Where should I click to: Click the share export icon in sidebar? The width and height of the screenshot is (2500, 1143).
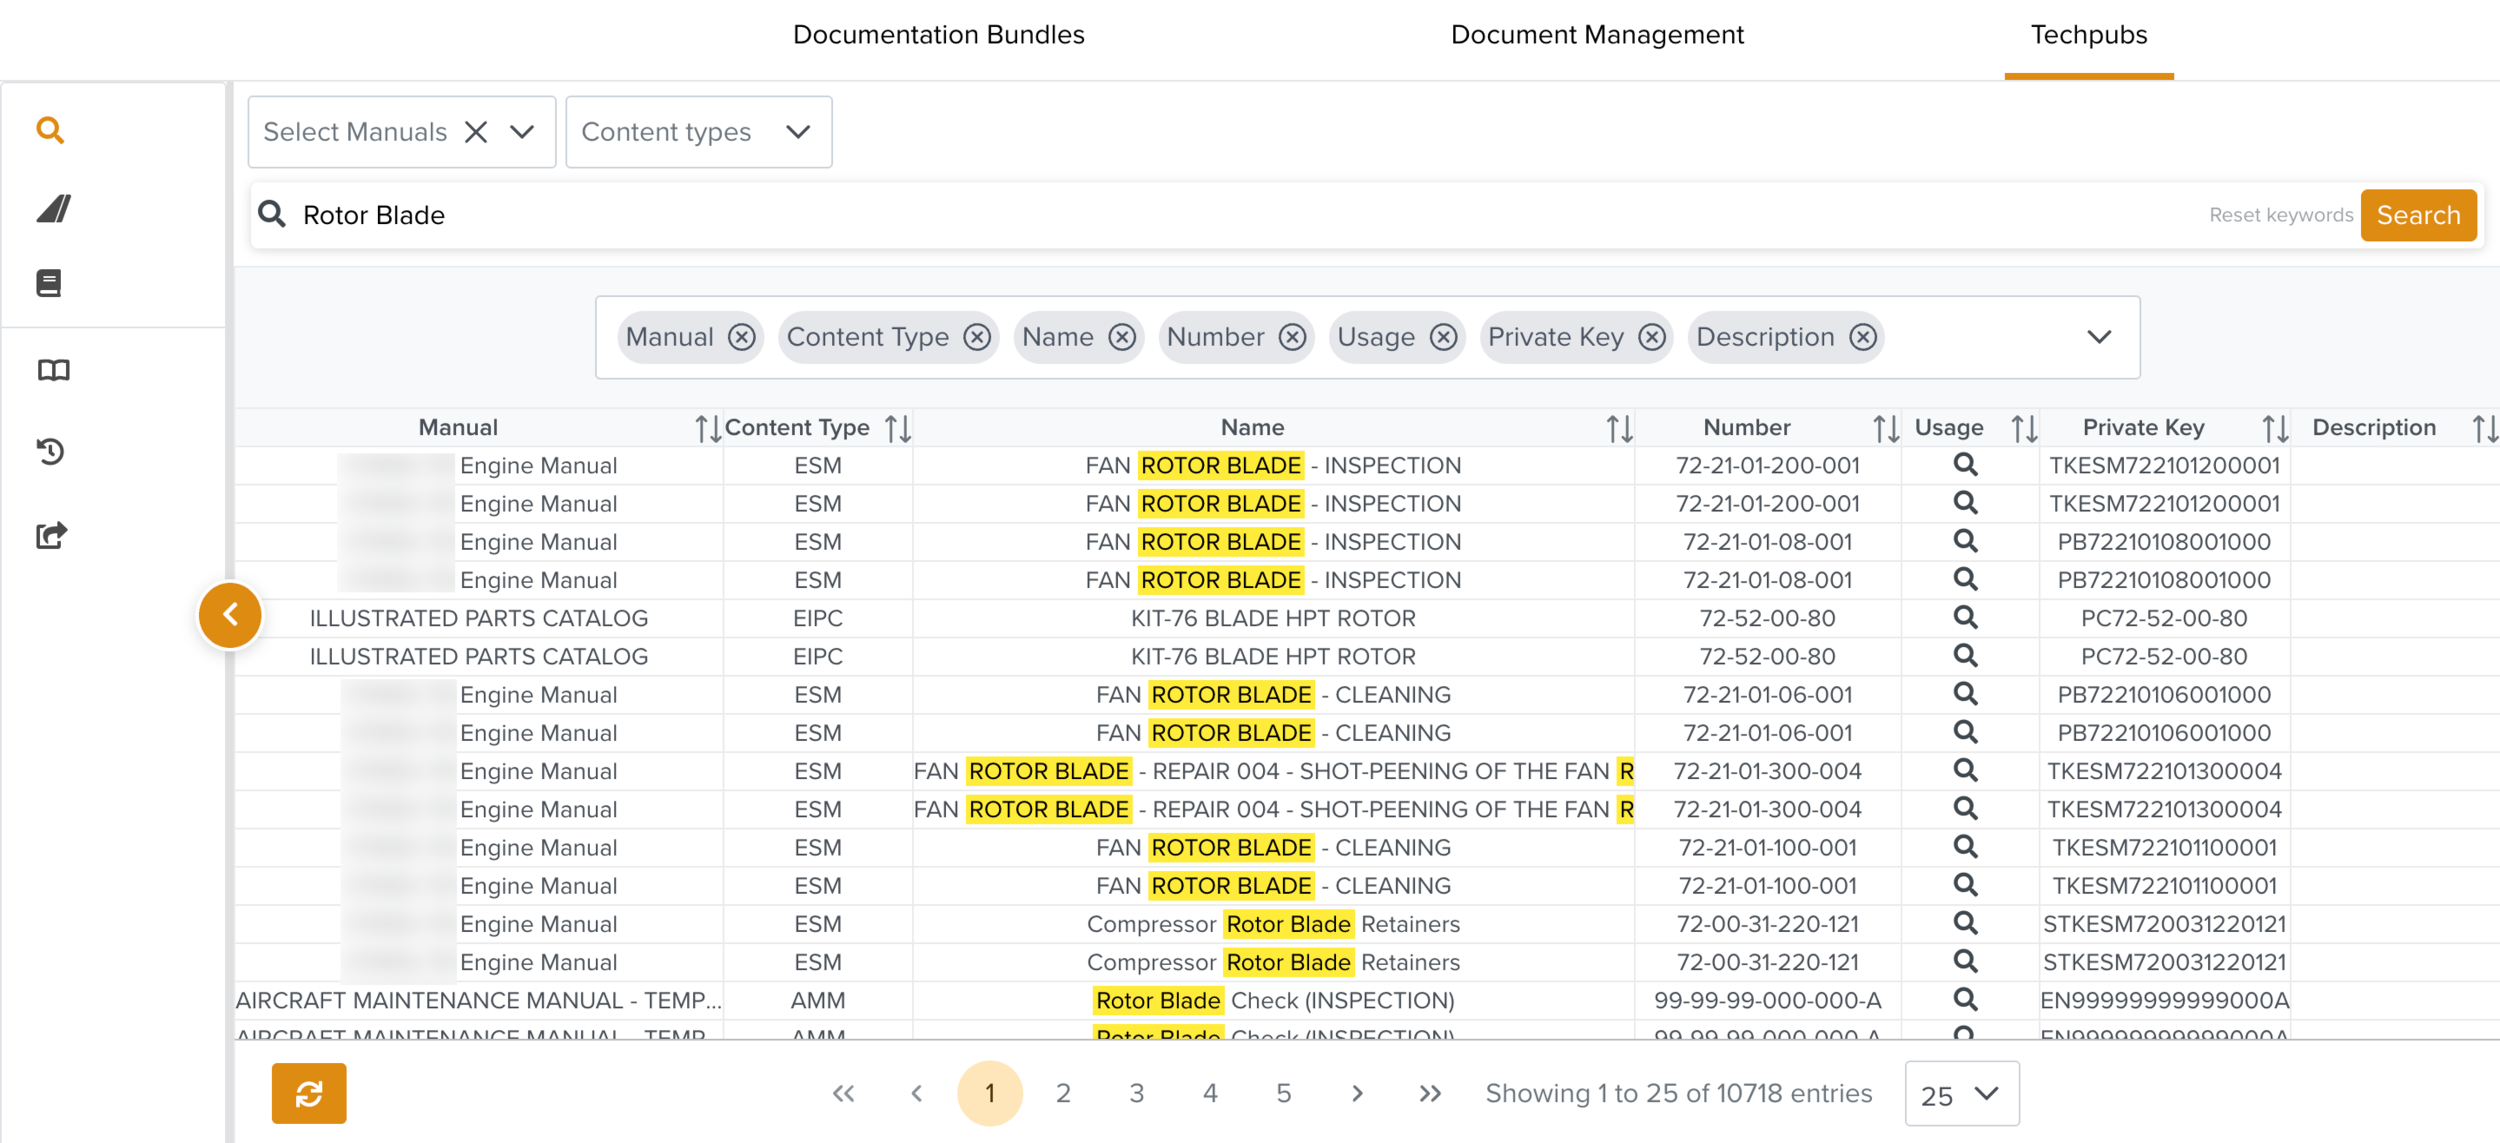click(x=51, y=535)
